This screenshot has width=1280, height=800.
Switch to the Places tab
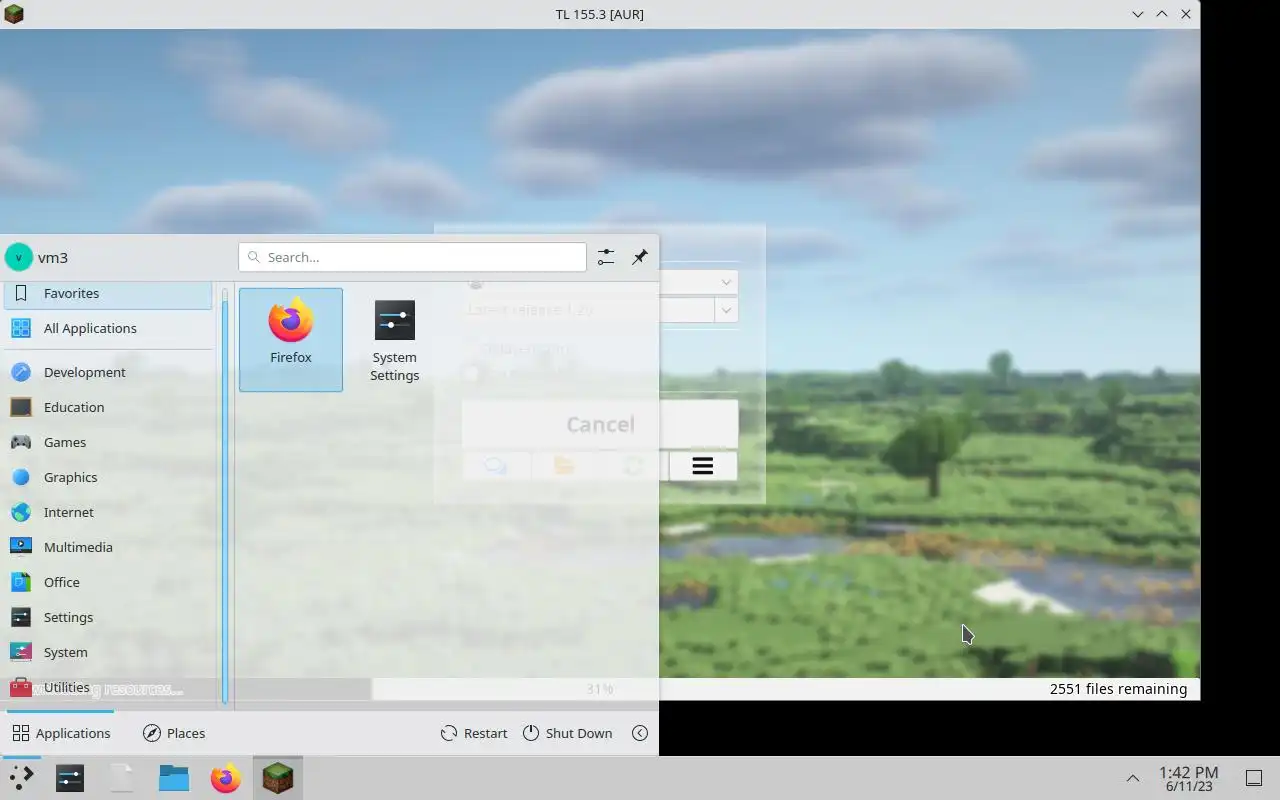click(174, 733)
